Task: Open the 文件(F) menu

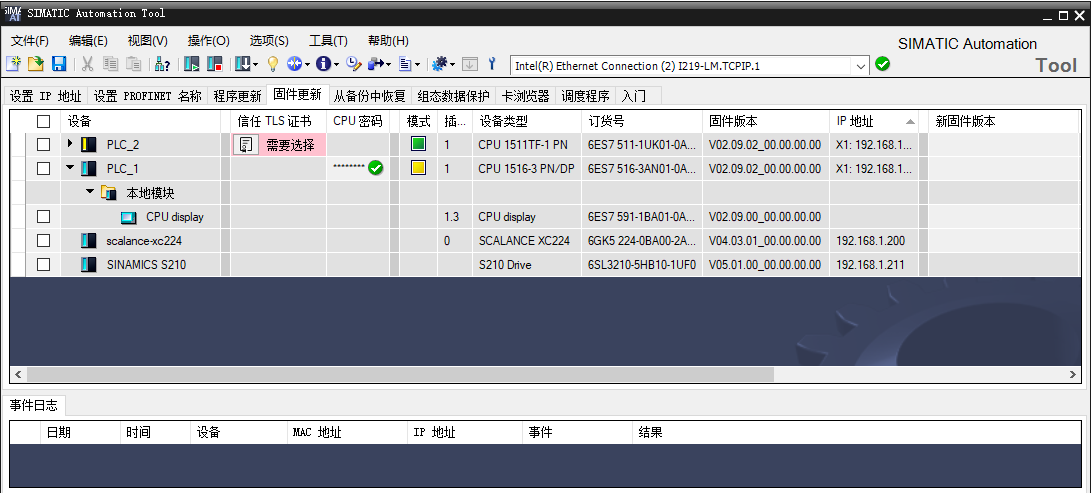Action: (30, 41)
